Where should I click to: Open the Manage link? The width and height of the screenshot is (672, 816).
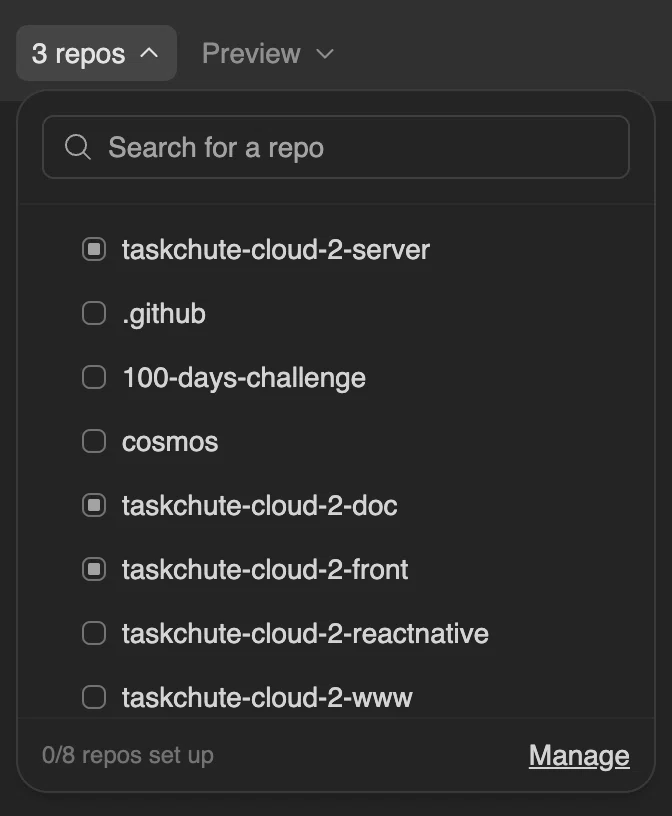[579, 756]
